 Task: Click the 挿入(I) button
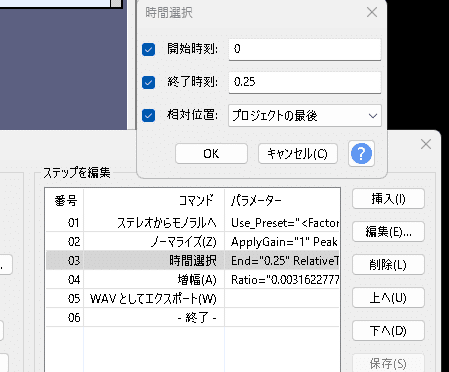coord(388,199)
